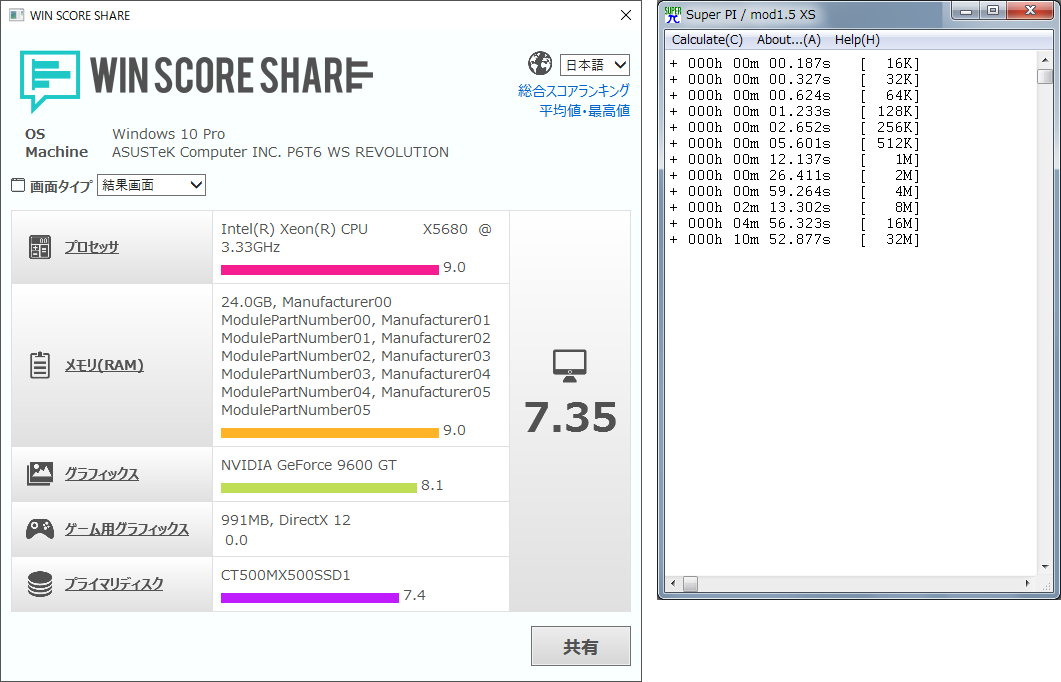Viewport: 1061px width, 682px height.
Task: Open the グラフィックス link
Action: [101, 474]
